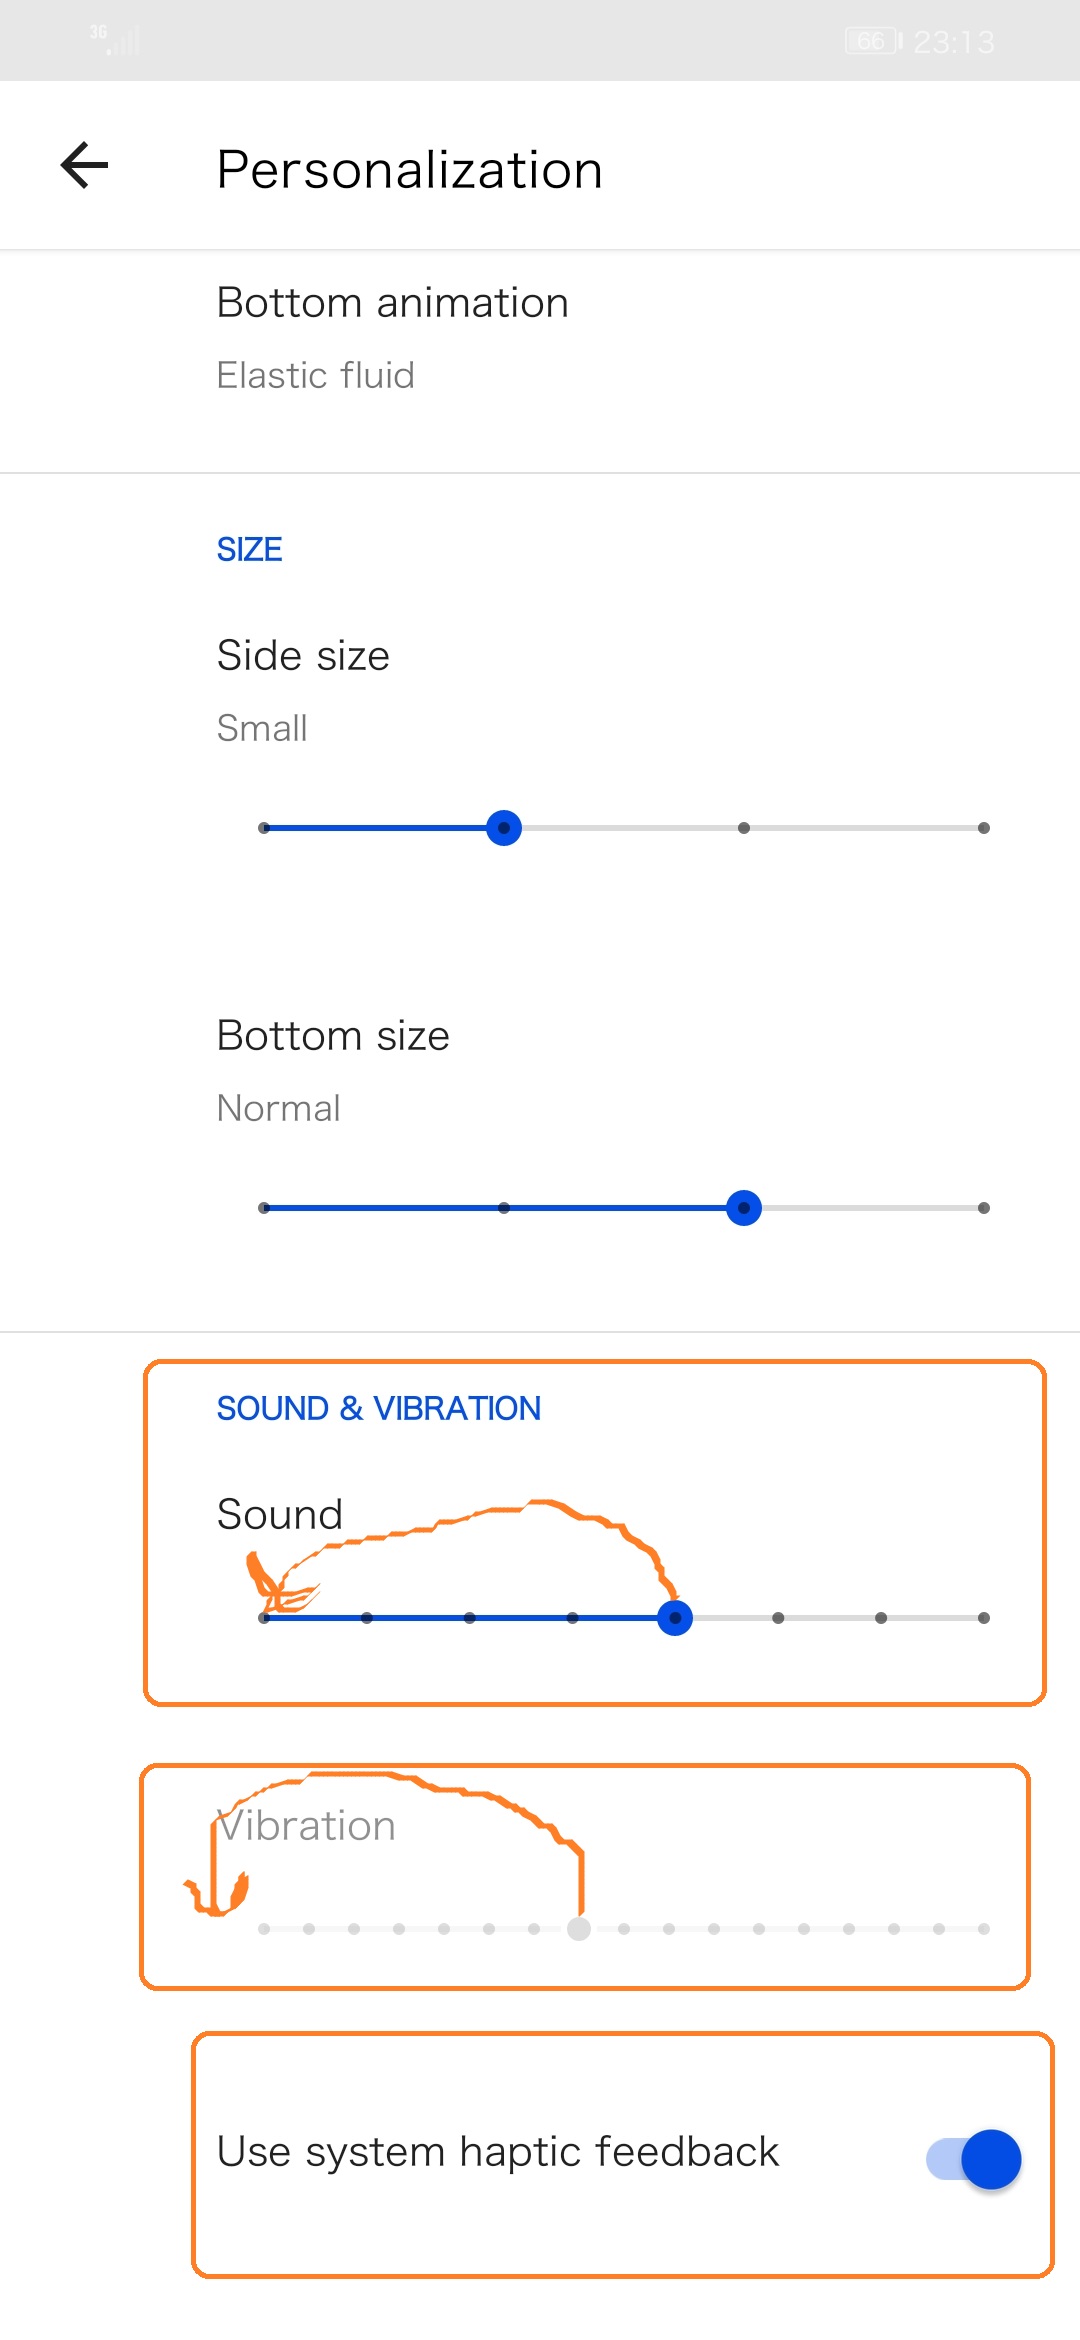Viewport: 1080px width, 2340px height.
Task: Tap the battery indicator in status bar
Action: (873, 41)
